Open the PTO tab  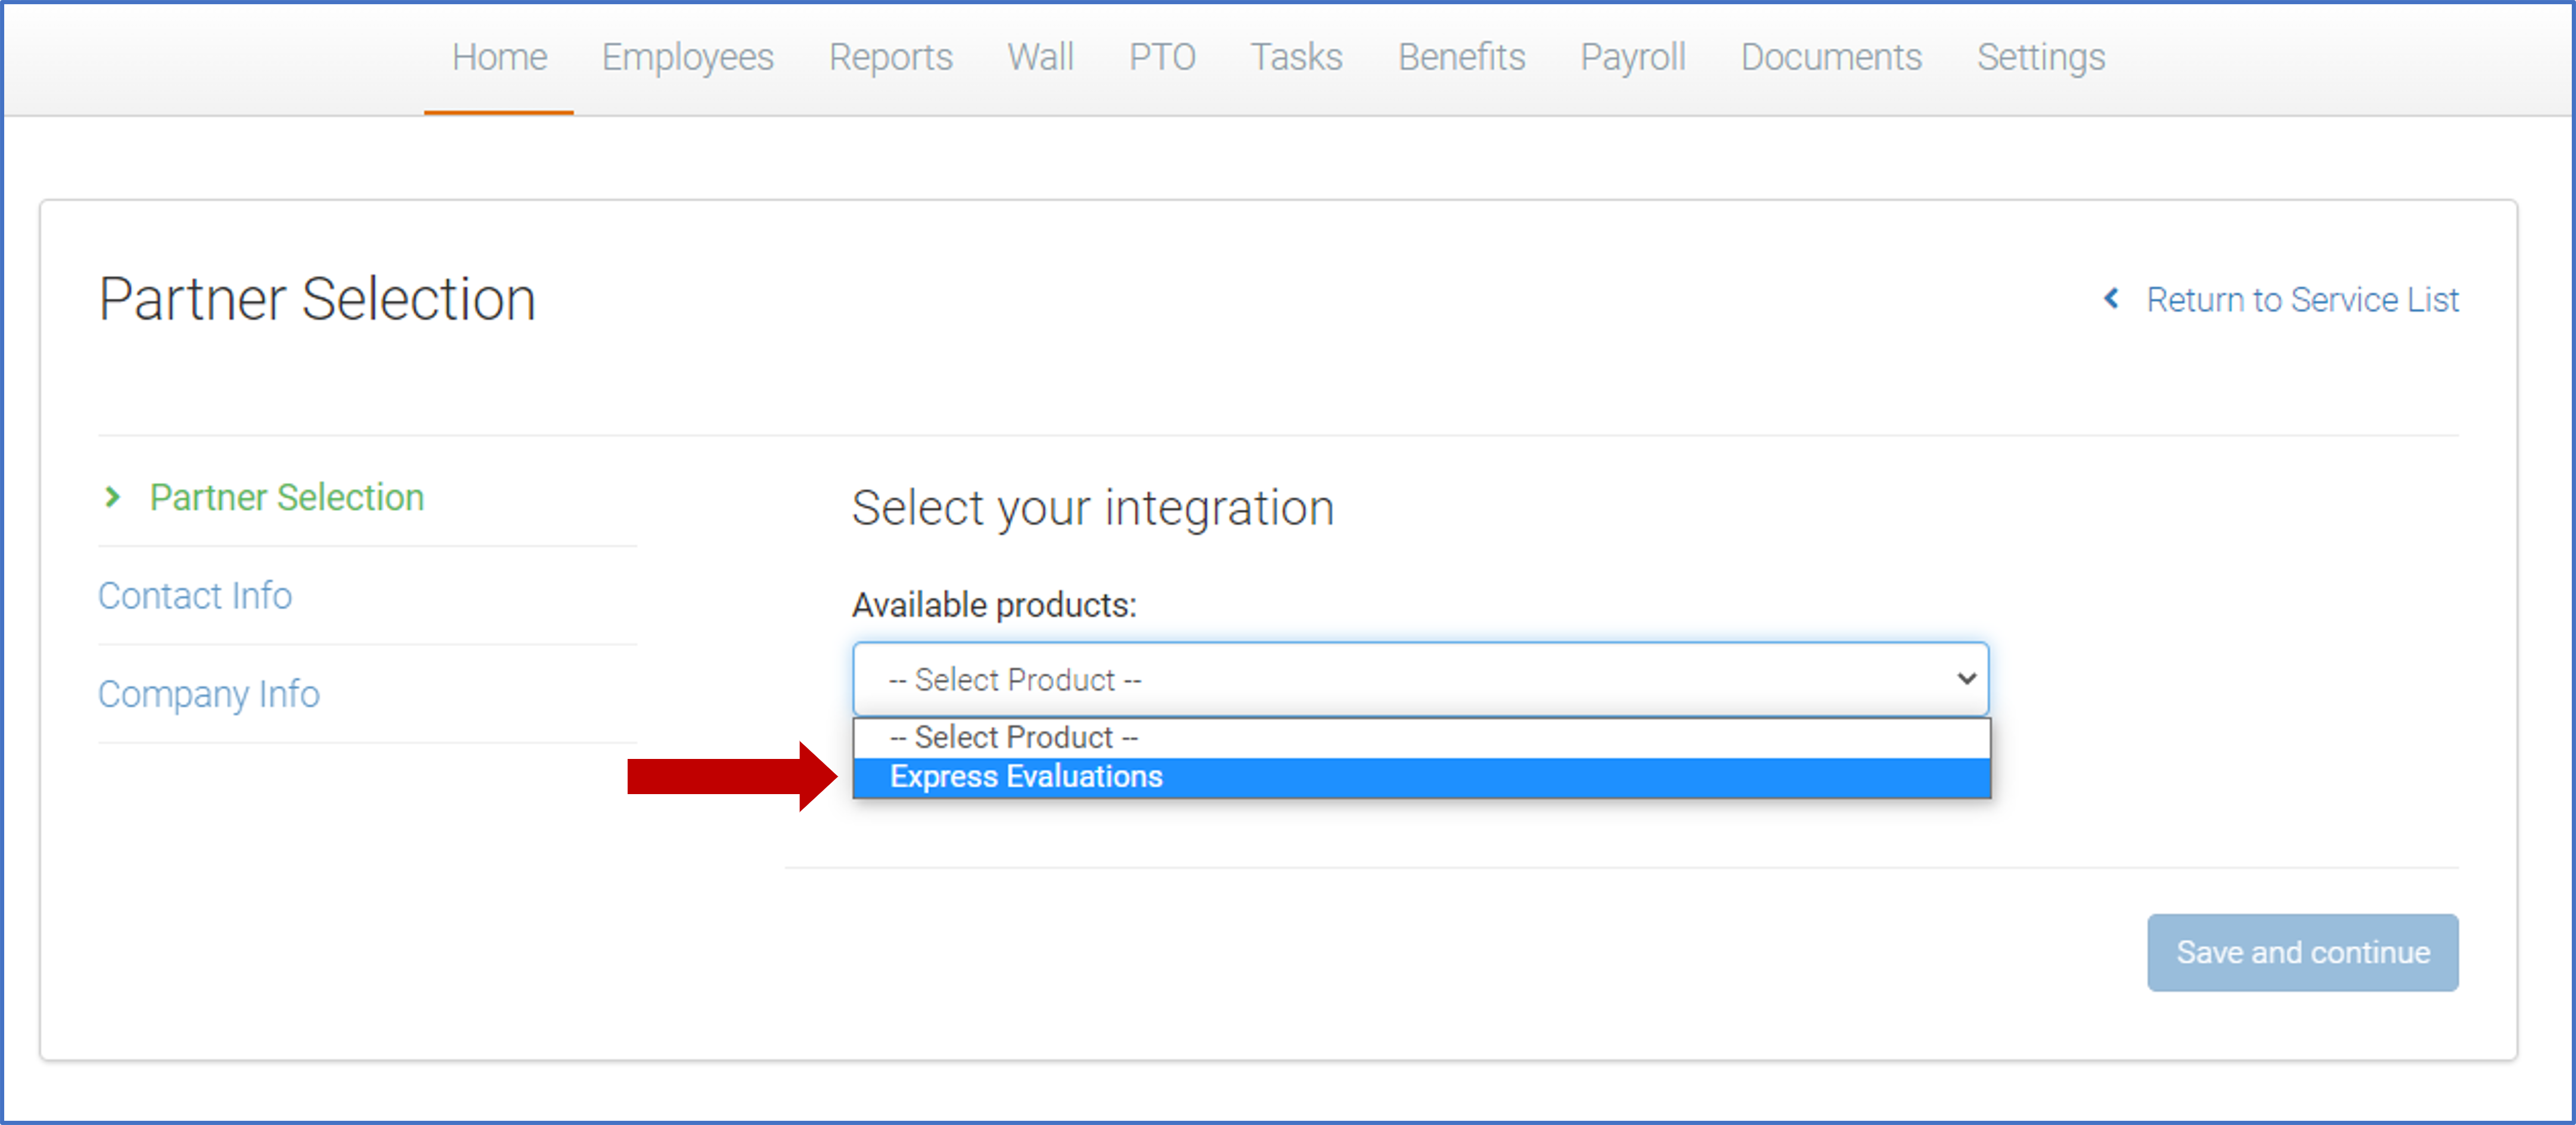1162,57
